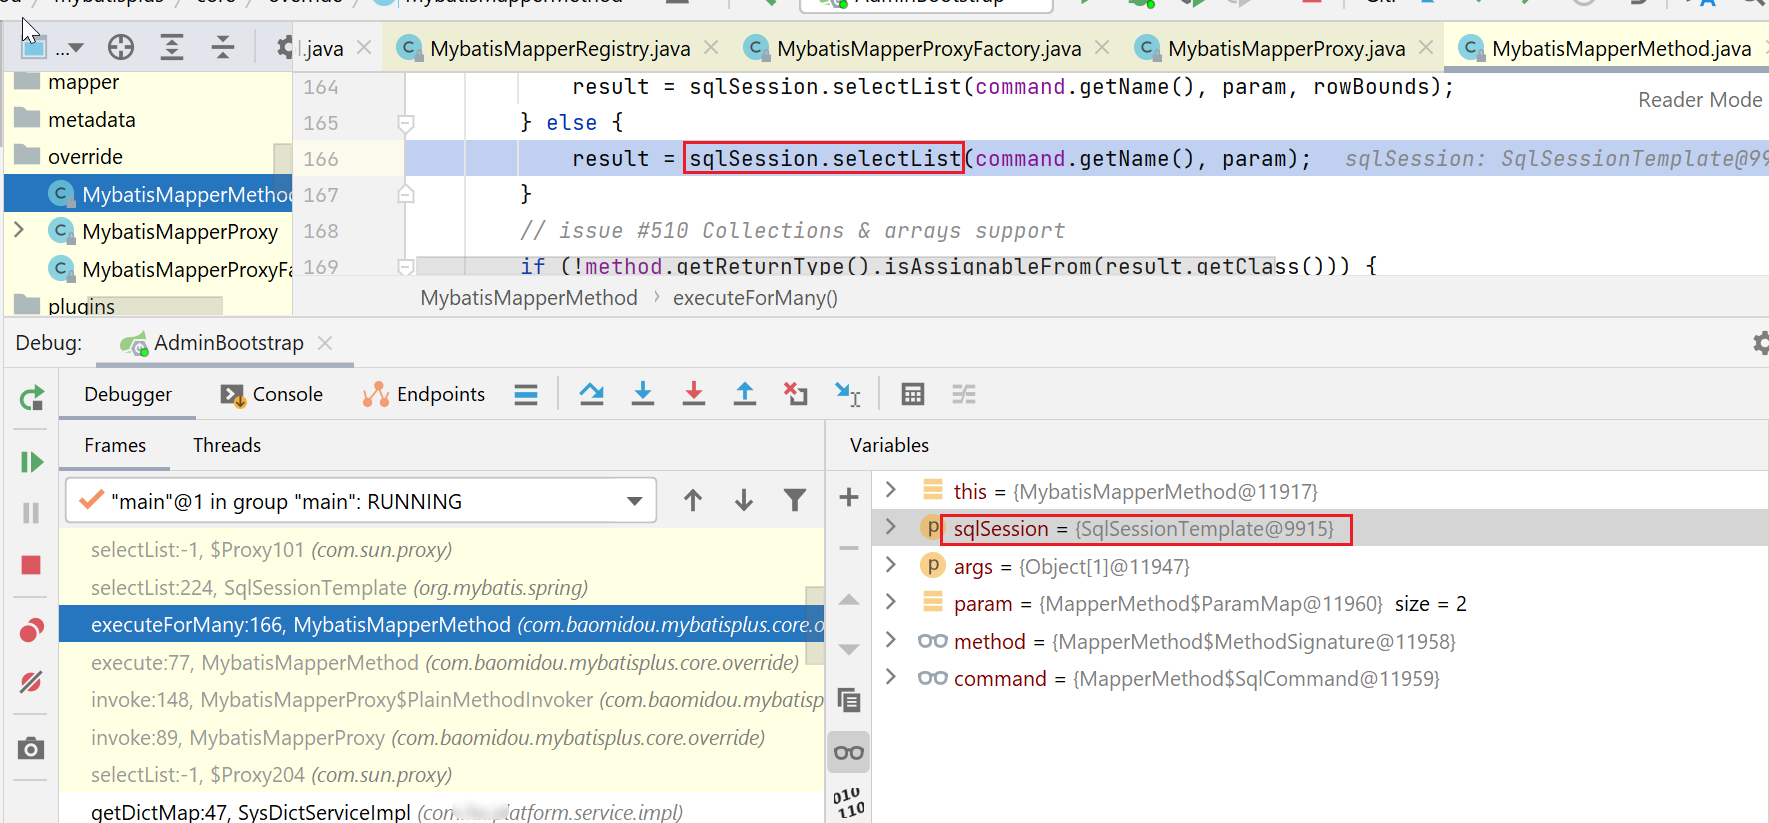The image size is (1769, 823).
Task: Open the override folder in tree
Action: 85,157
